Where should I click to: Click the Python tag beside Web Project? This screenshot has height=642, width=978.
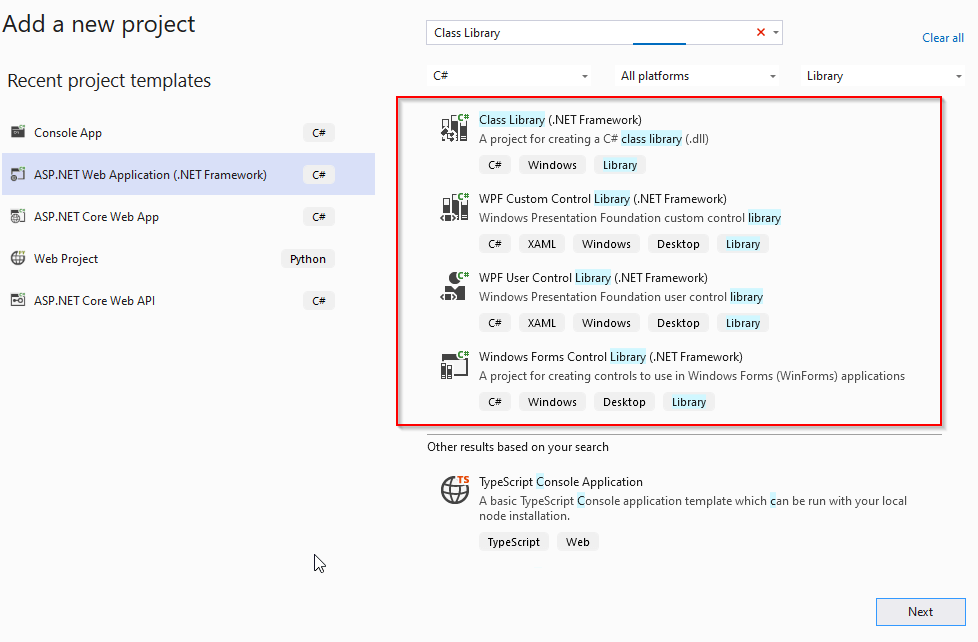click(307, 259)
